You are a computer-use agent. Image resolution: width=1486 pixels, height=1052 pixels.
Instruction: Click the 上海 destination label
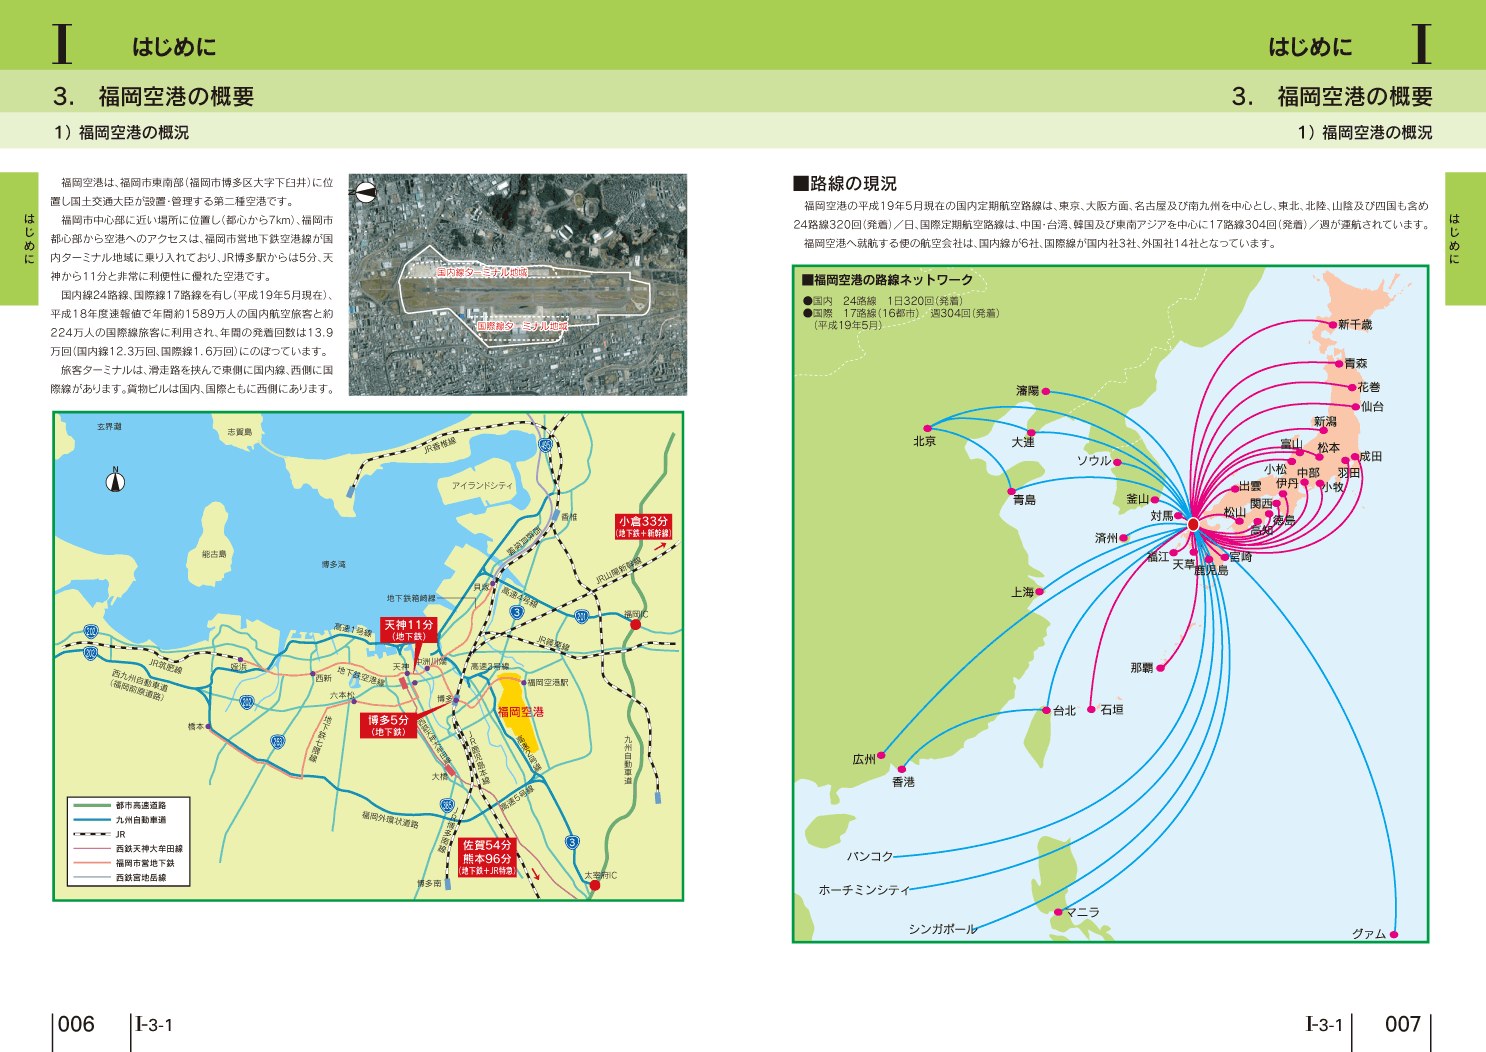1022,592
